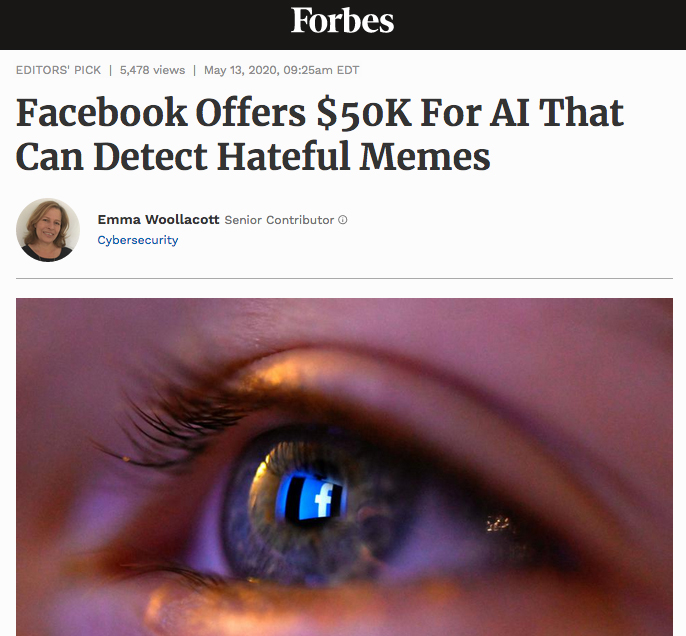
Task: Select the EDITORS' PICK label
Action: click(x=58, y=70)
